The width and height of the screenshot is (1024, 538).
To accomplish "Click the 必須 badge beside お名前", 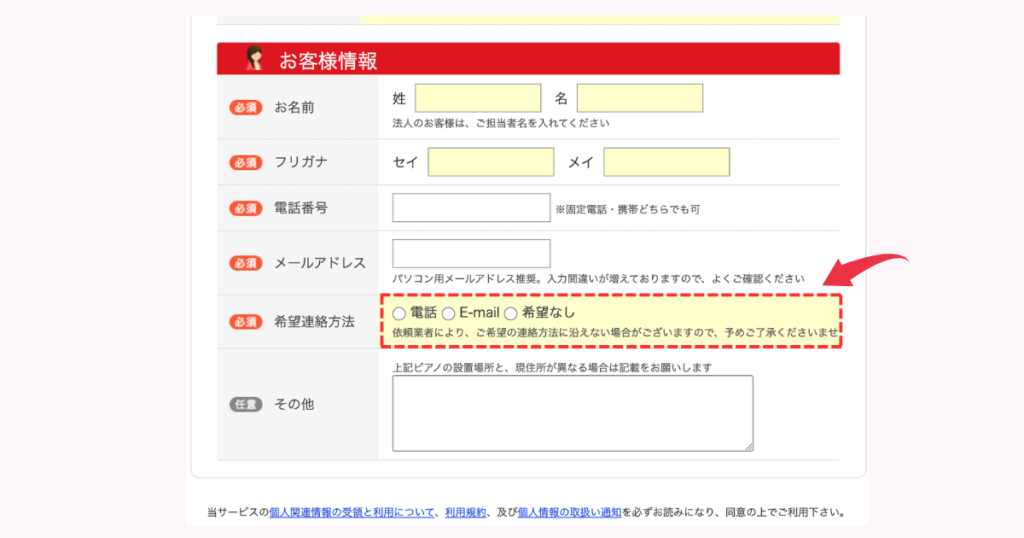I will click(x=245, y=107).
